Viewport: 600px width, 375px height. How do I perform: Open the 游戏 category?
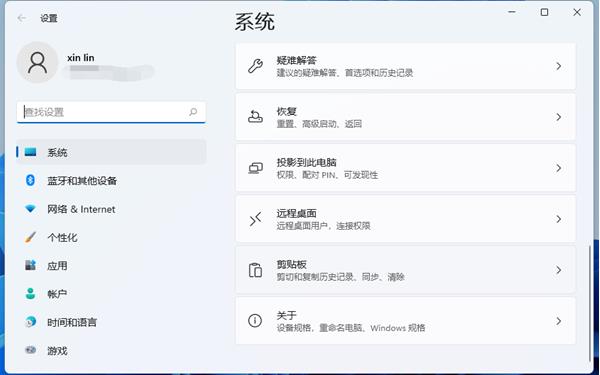pos(111,351)
